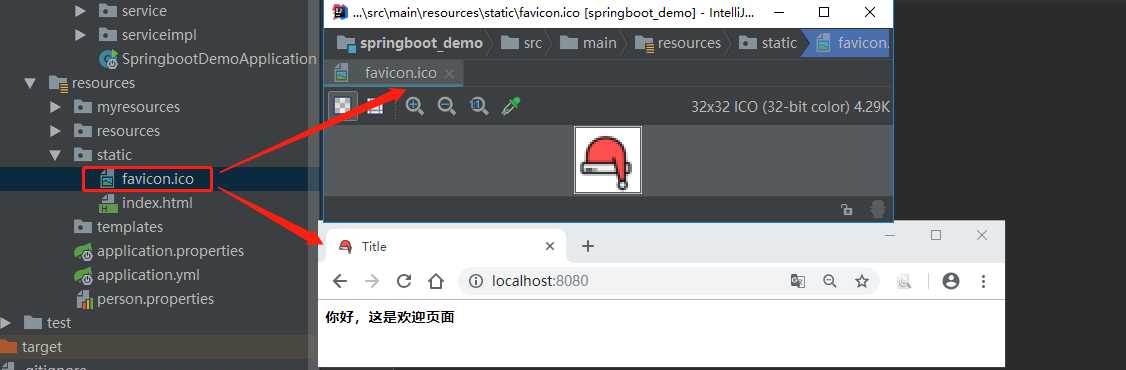Screen dimensions: 1126x370
Task: Expand the nested resources folder arrow
Action: click(55, 131)
